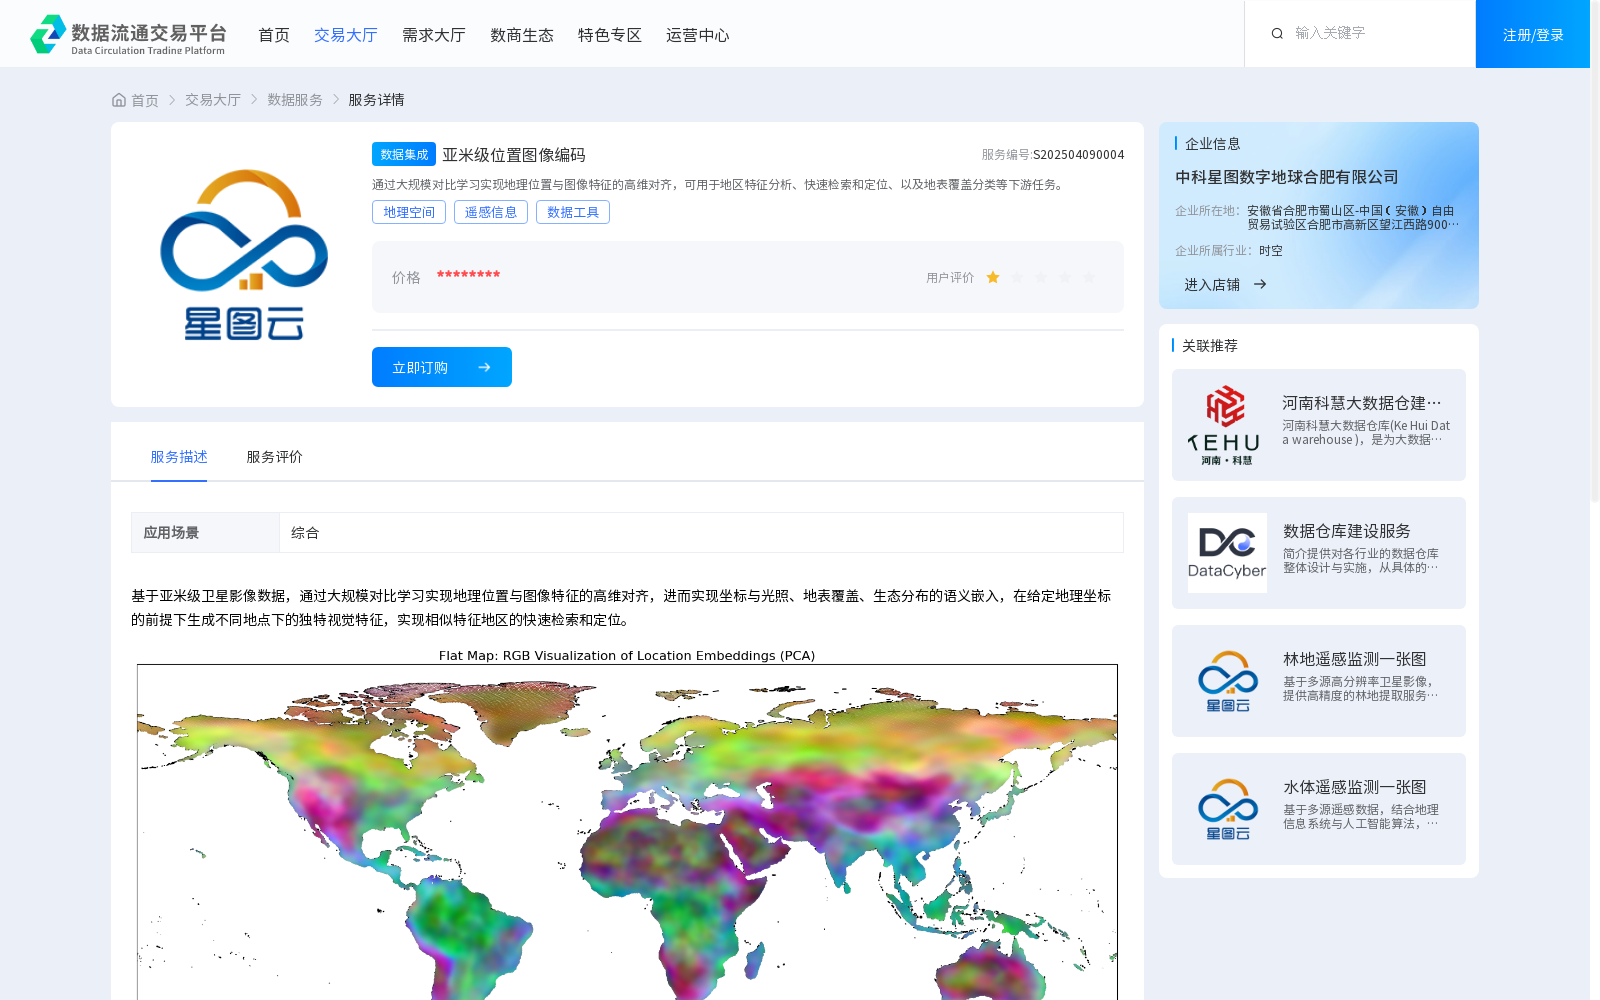
Task: Click company name 中科星图数字地球合肥有限公司
Action: (1287, 177)
